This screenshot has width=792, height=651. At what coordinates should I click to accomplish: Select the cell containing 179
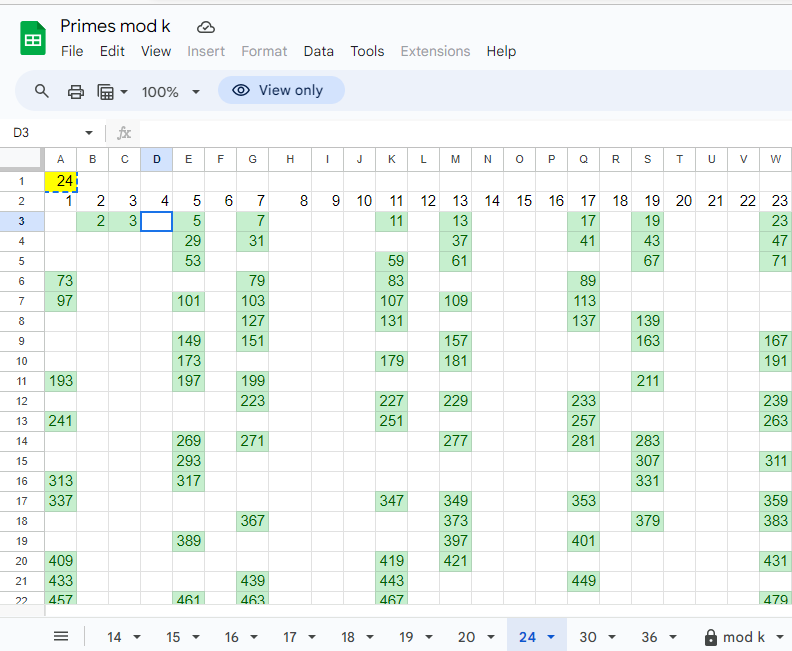[x=391, y=361]
